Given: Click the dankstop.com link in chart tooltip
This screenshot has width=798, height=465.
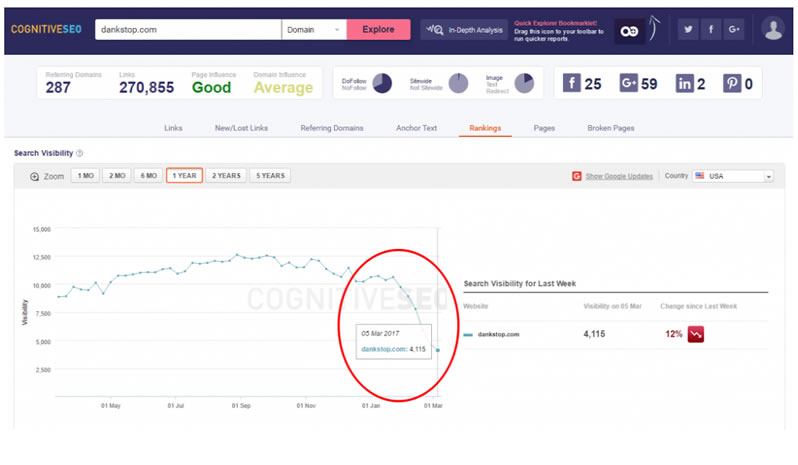Looking at the screenshot, I should click(x=384, y=349).
